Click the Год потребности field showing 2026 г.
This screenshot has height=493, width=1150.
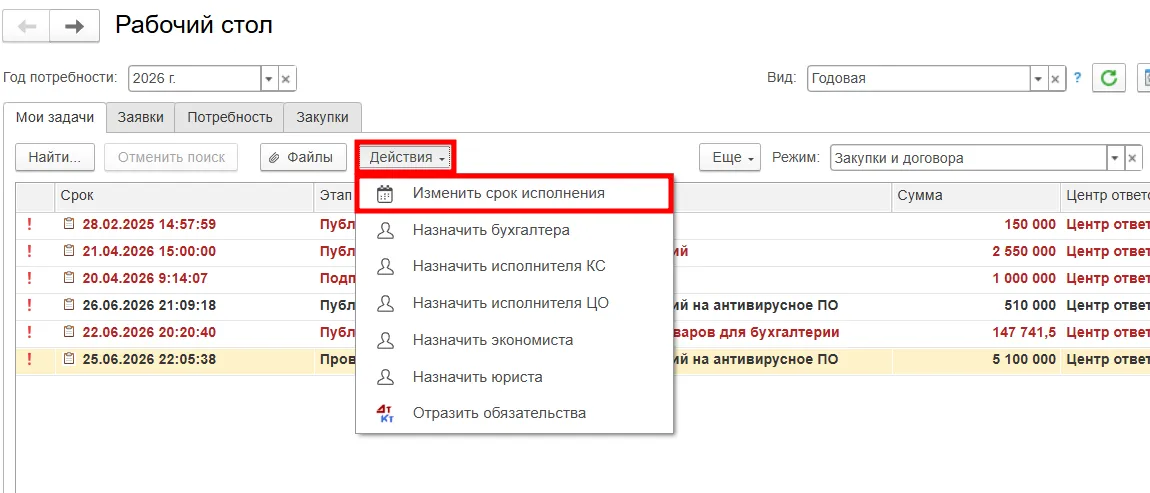click(x=194, y=78)
